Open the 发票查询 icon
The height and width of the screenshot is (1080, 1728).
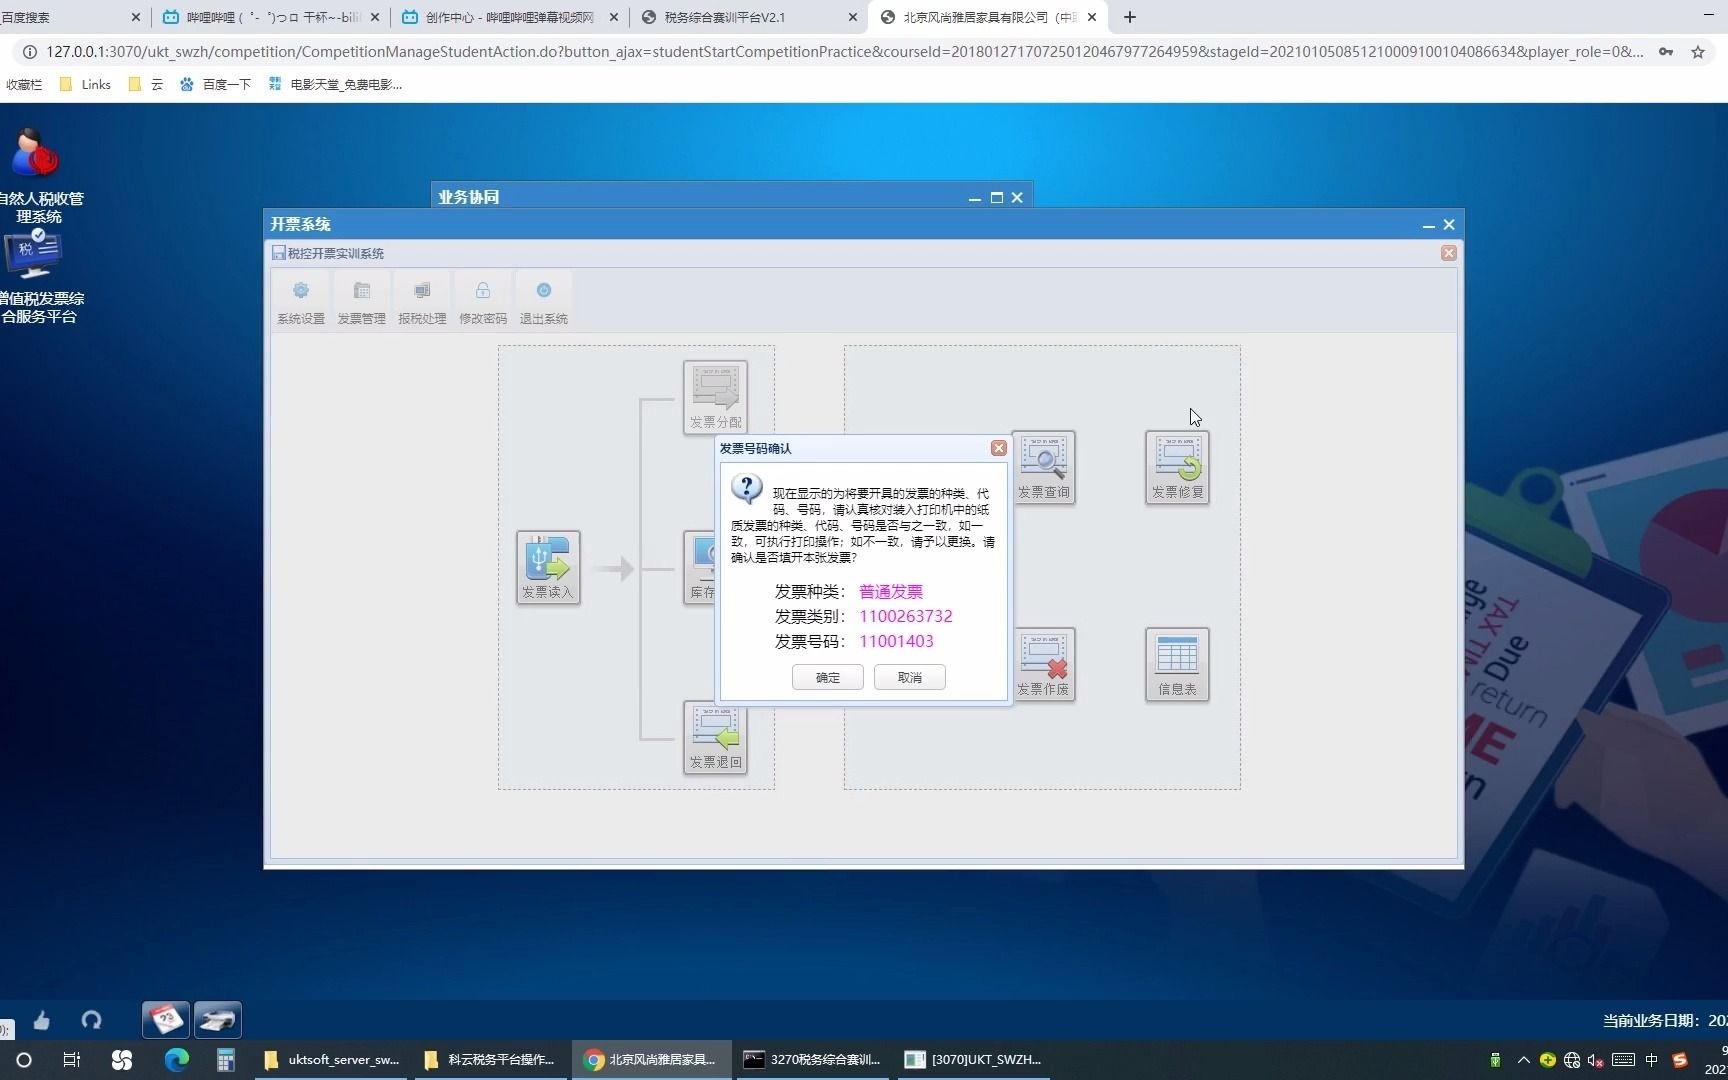1044,467
